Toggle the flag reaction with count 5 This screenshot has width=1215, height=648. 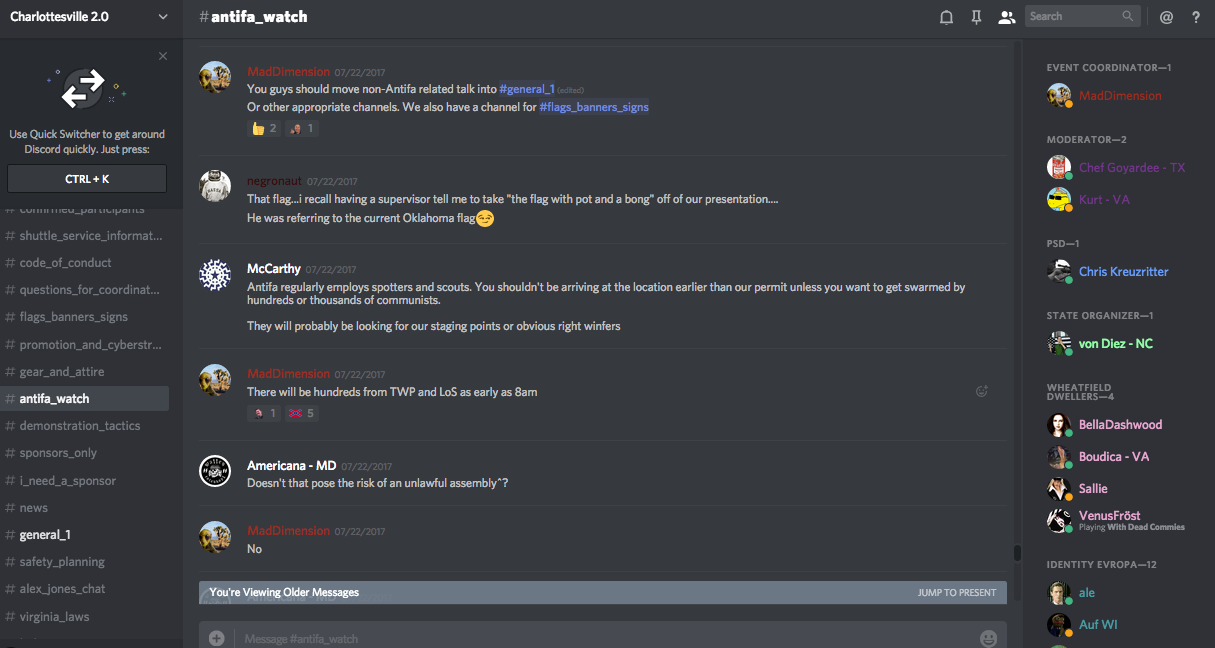301,413
